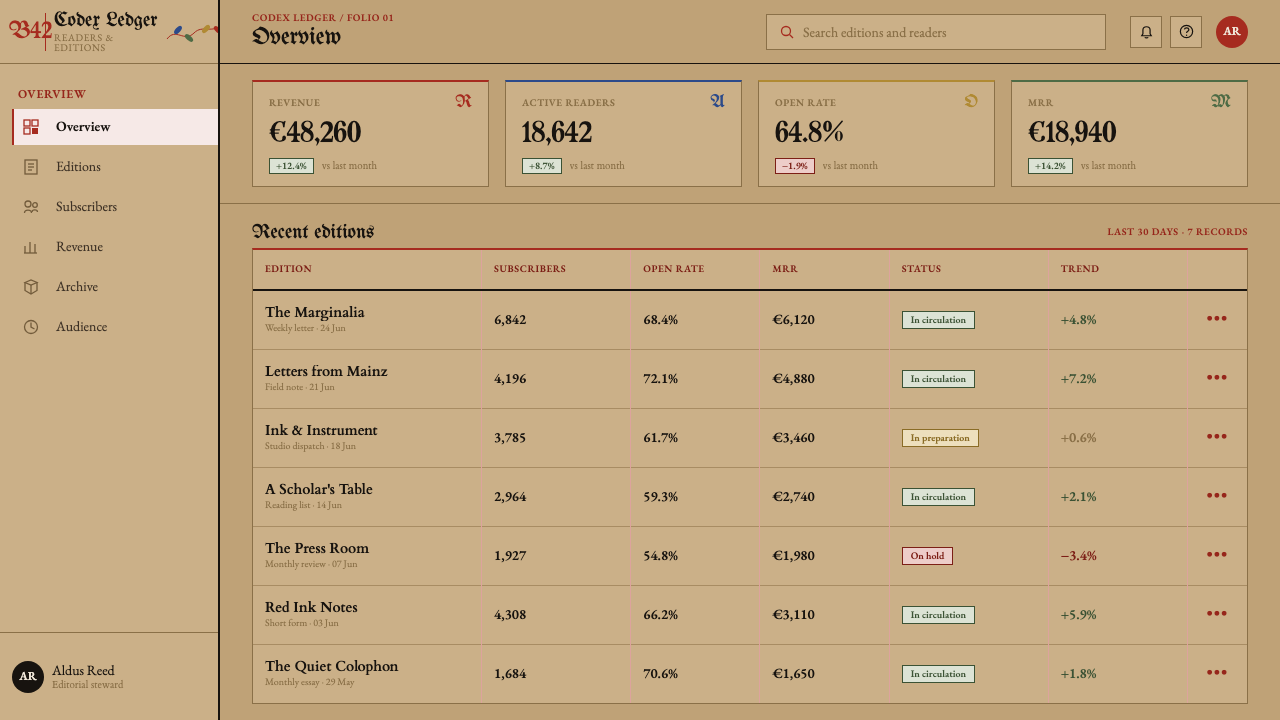This screenshot has height=720, width=1280.
Task: Sort by the MRR column header
Action: (x=785, y=269)
